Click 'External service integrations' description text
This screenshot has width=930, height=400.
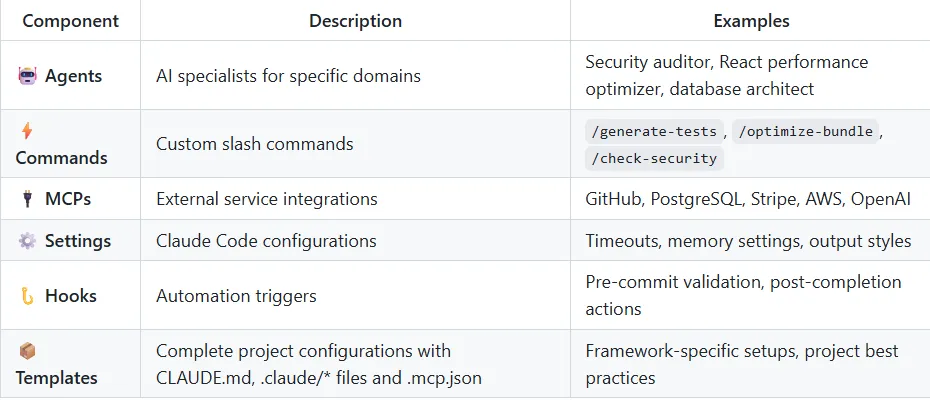point(267,199)
